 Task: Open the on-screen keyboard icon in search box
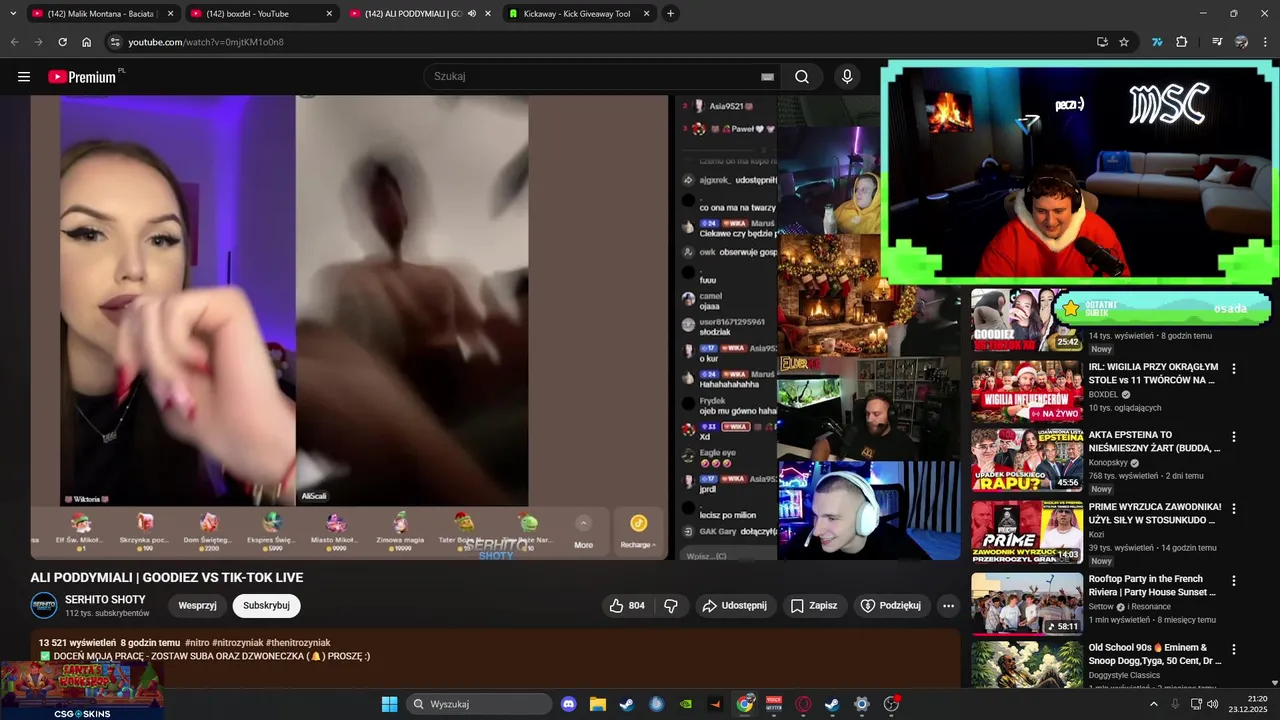point(767,77)
